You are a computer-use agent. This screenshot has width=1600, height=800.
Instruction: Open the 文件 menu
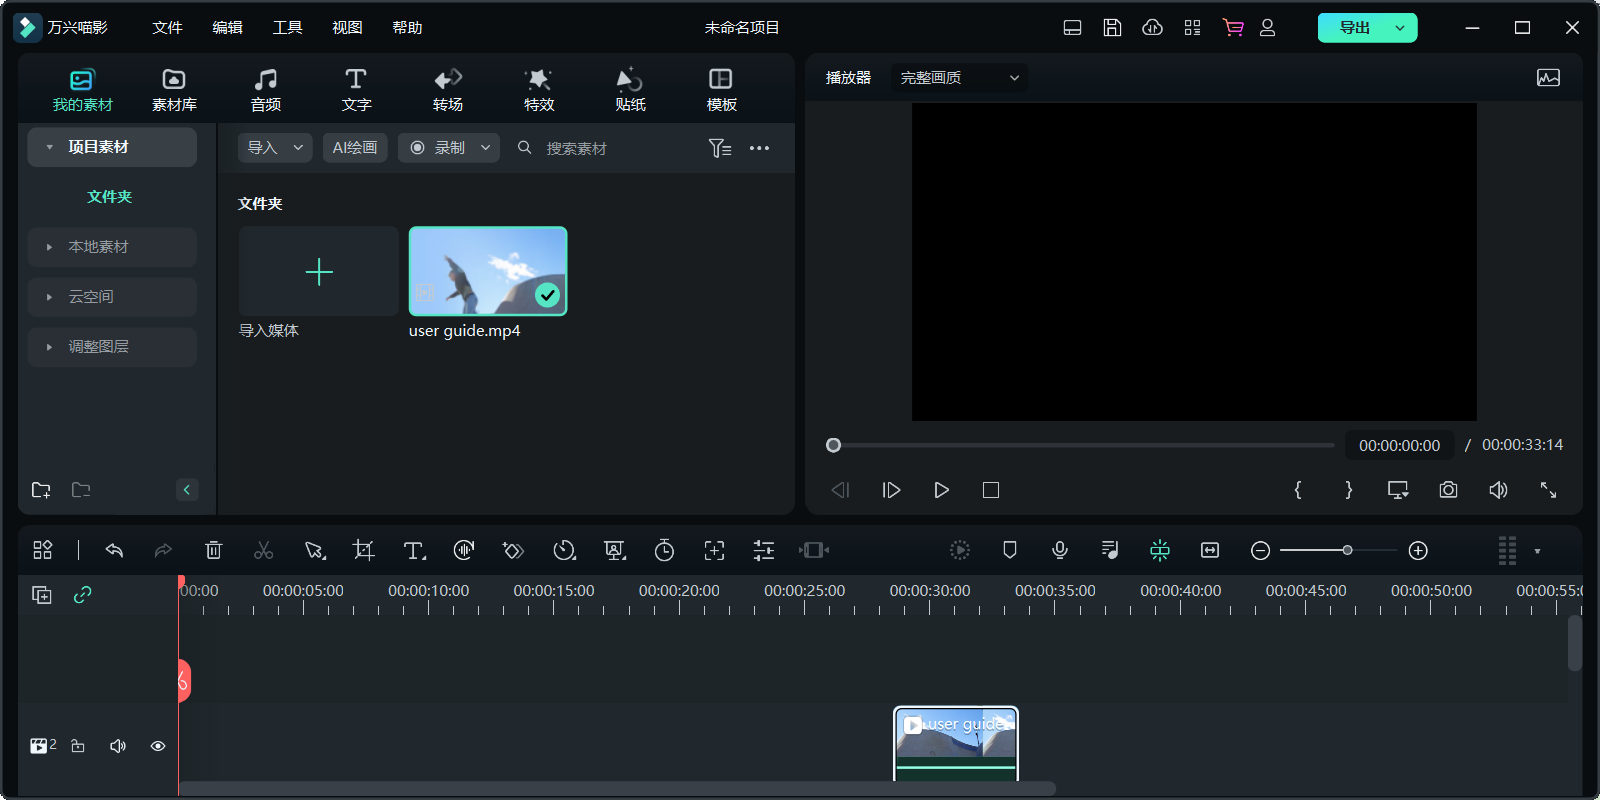tap(167, 28)
